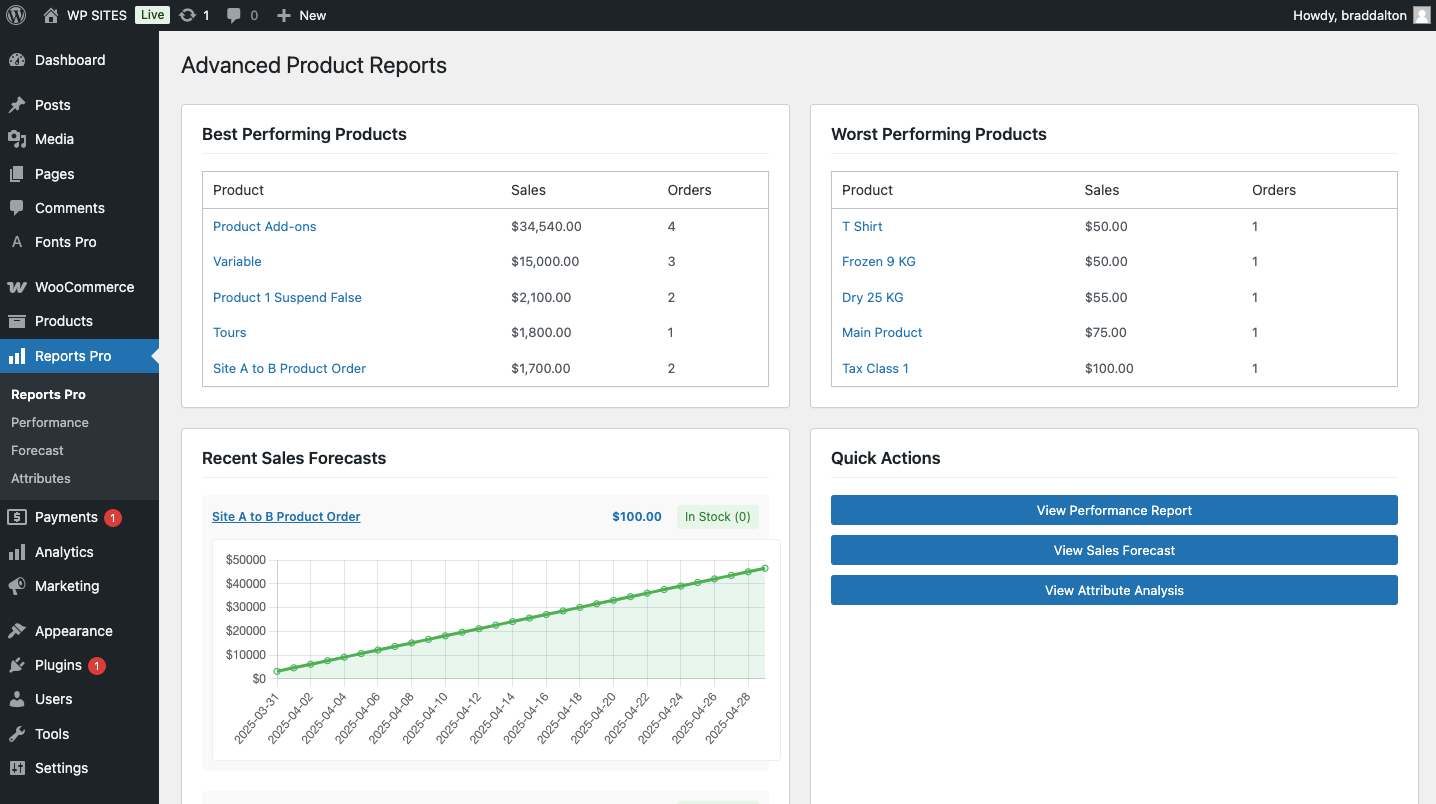The width and height of the screenshot is (1436, 804).
Task: Click the Dashboard gauge icon
Action: pos(17,60)
